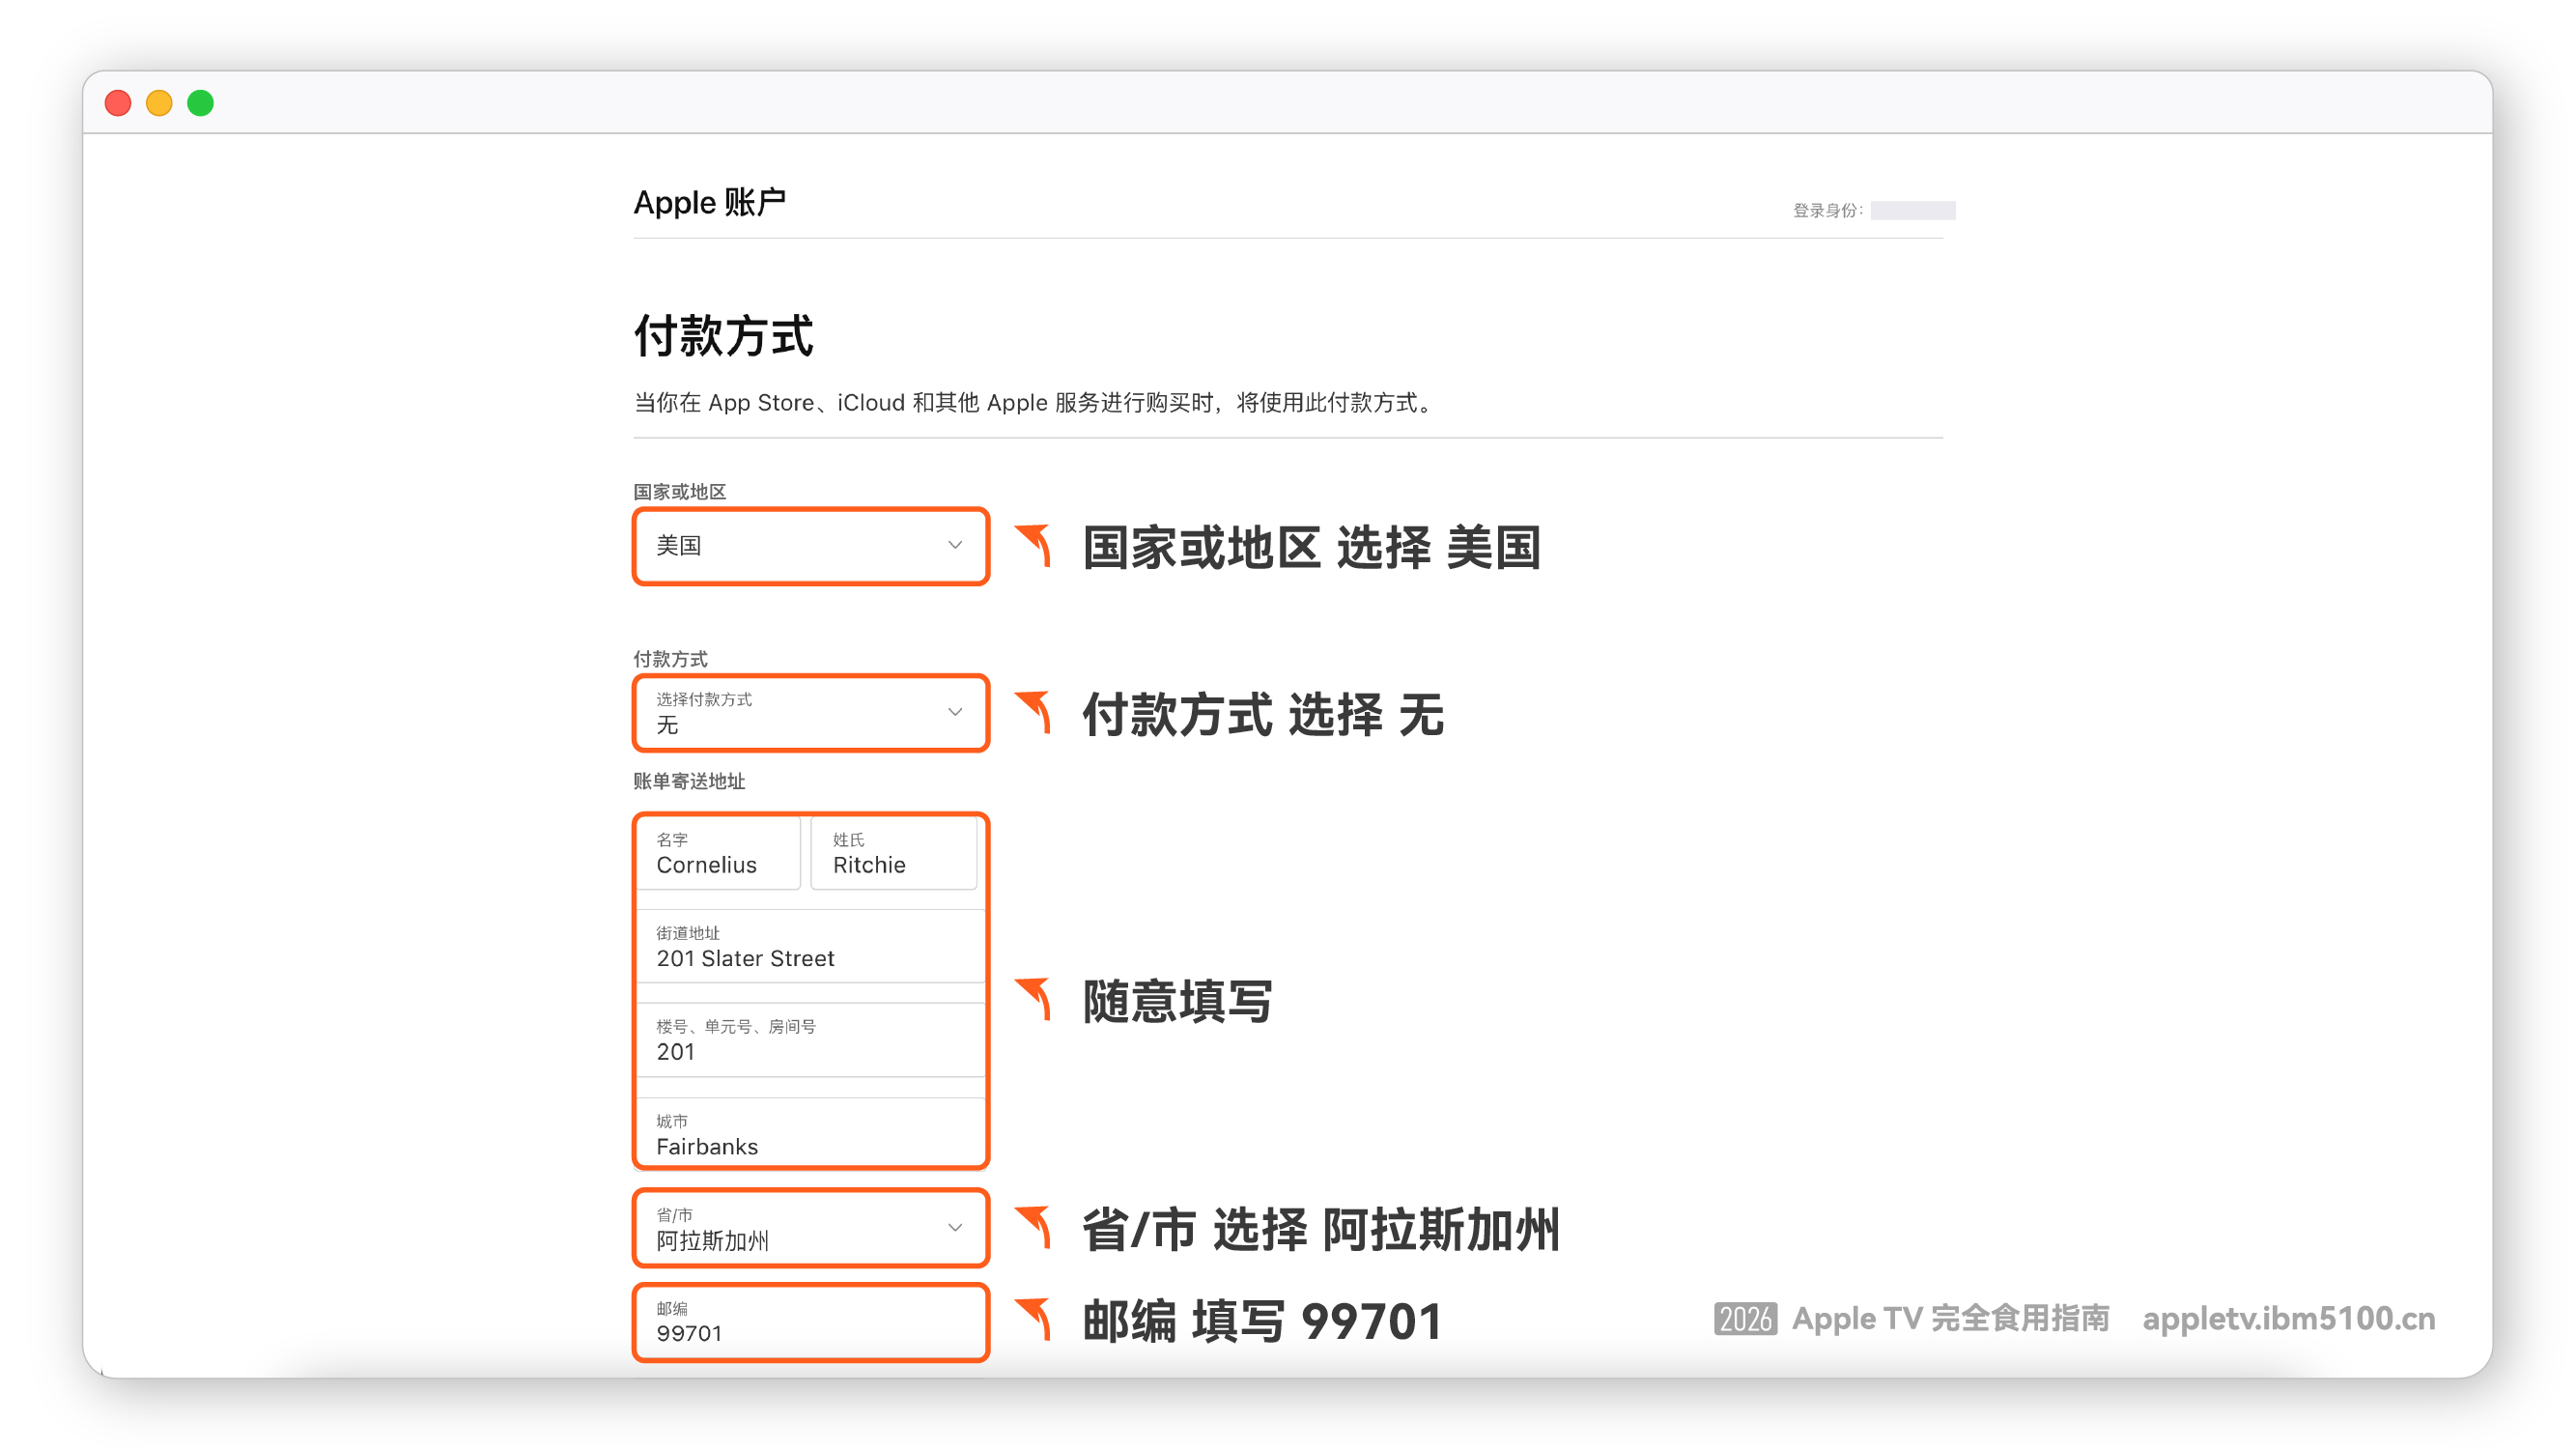Screen dimensions: 2576x1450
Task: Click the green fullscreen window button
Action: (x=201, y=103)
